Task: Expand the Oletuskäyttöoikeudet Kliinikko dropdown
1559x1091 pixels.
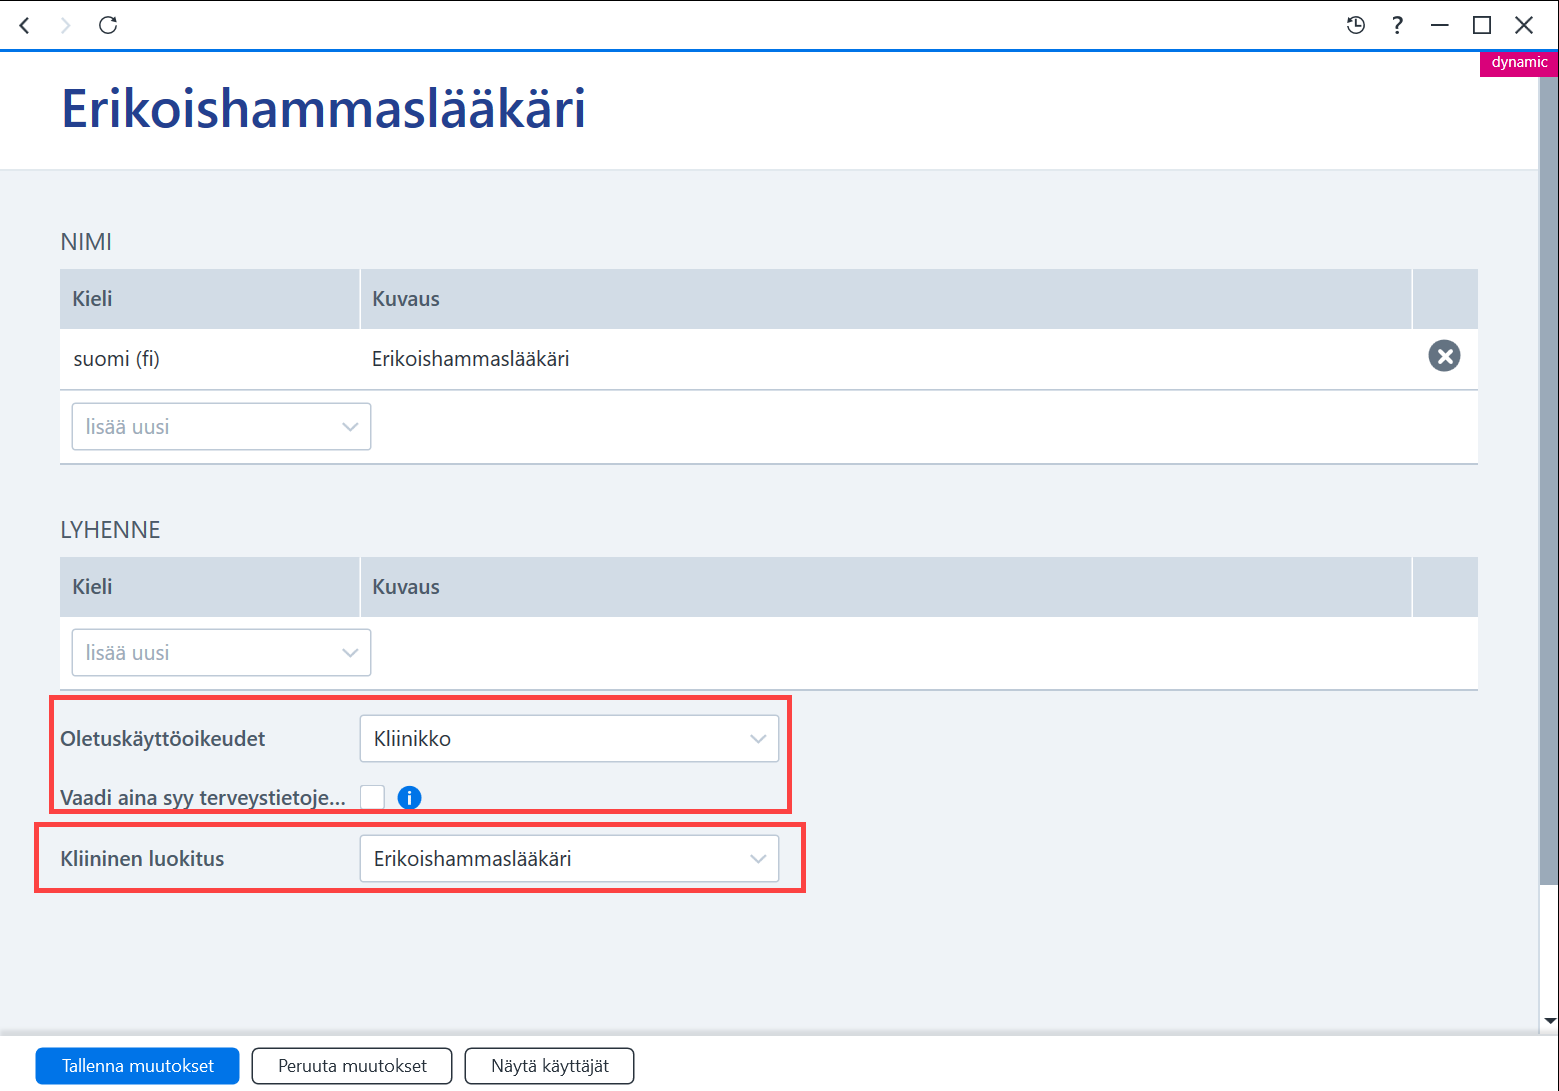Action: point(569,739)
